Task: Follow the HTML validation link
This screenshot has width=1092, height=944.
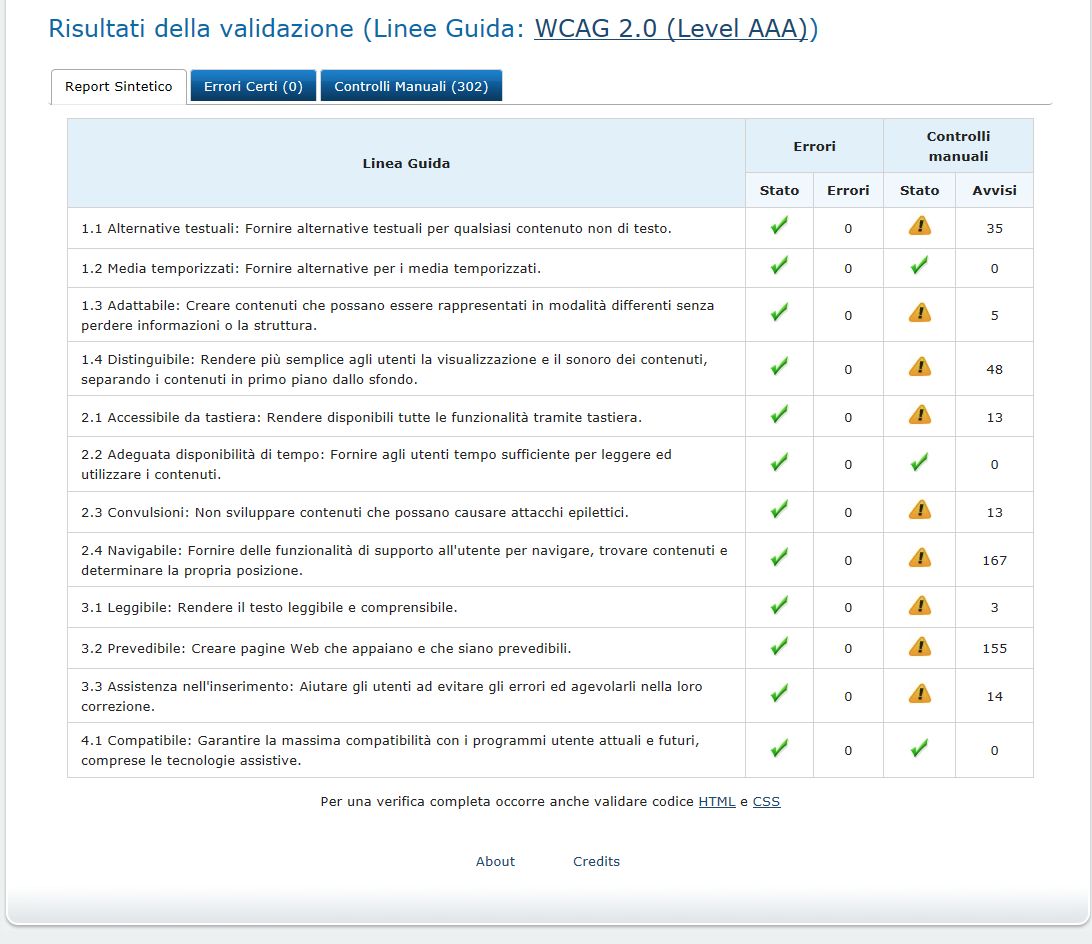Action: [716, 802]
